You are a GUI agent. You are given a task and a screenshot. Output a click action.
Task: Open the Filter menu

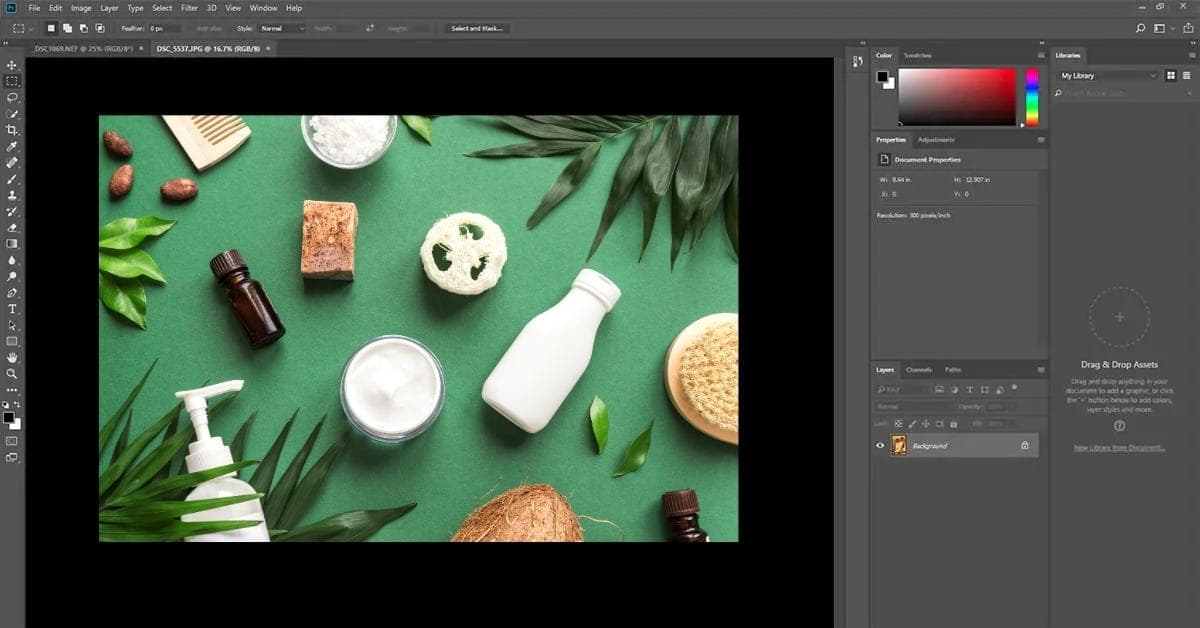(x=189, y=8)
